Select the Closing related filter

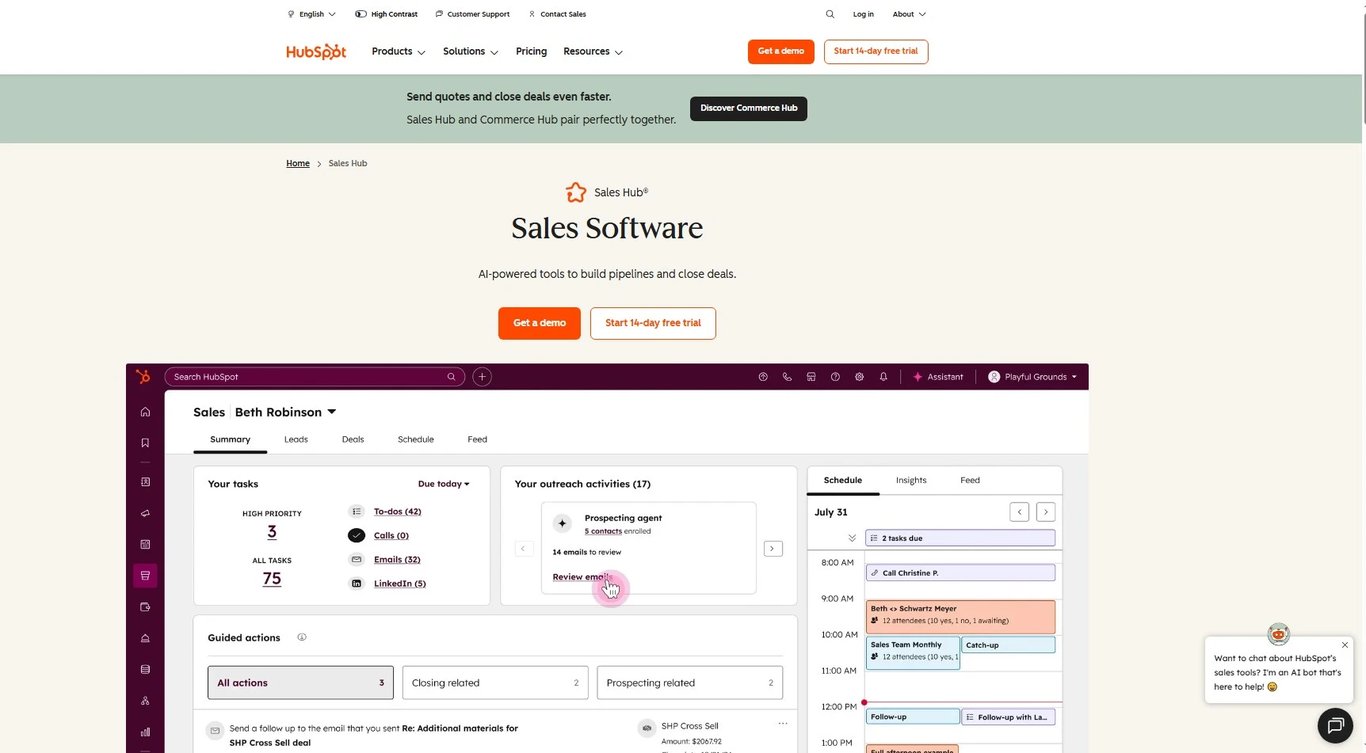[x=495, y=683]
